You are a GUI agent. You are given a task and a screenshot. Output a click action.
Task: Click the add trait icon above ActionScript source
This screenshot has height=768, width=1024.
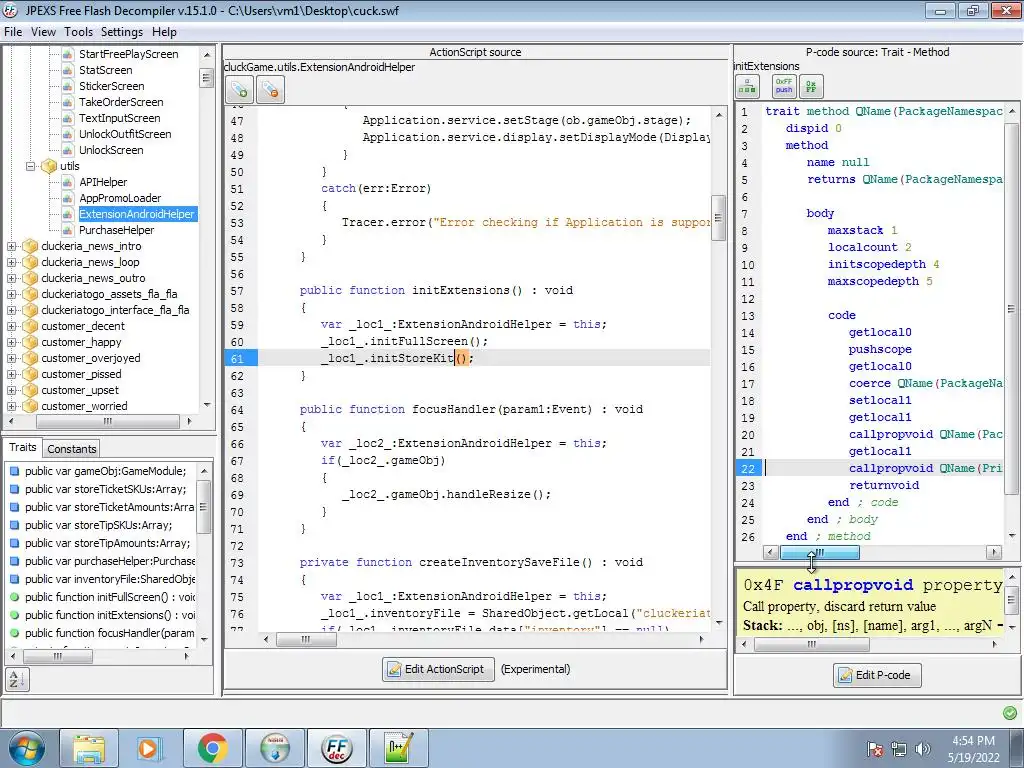coord(239,89)
